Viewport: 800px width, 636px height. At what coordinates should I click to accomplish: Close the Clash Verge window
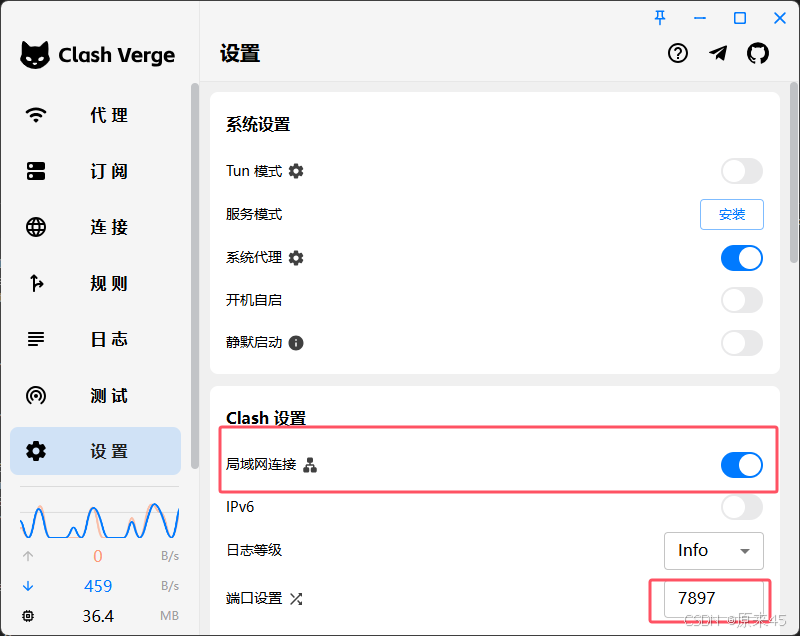point(780,18)
